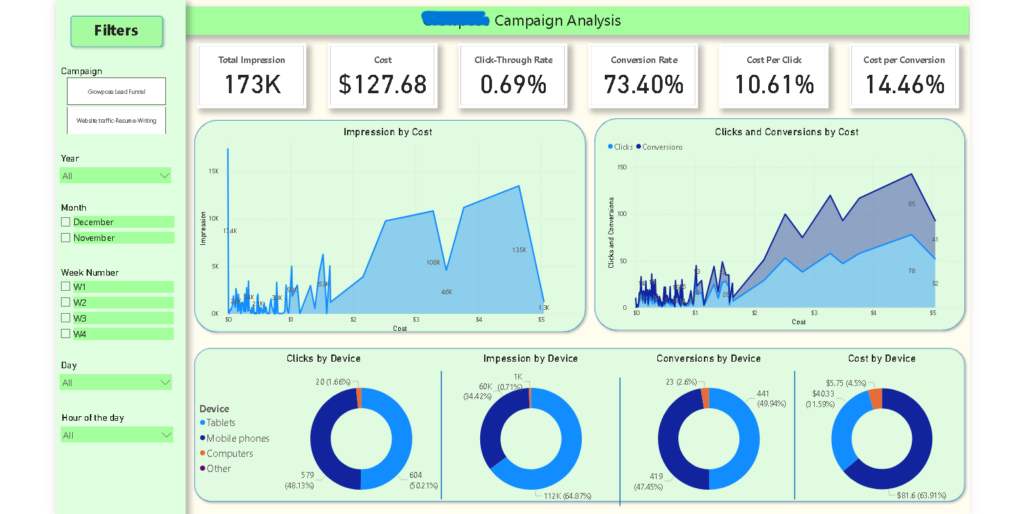The image size is (1024, 514).
Task: Check the W3 week filter box
Action: pos(65,318)
